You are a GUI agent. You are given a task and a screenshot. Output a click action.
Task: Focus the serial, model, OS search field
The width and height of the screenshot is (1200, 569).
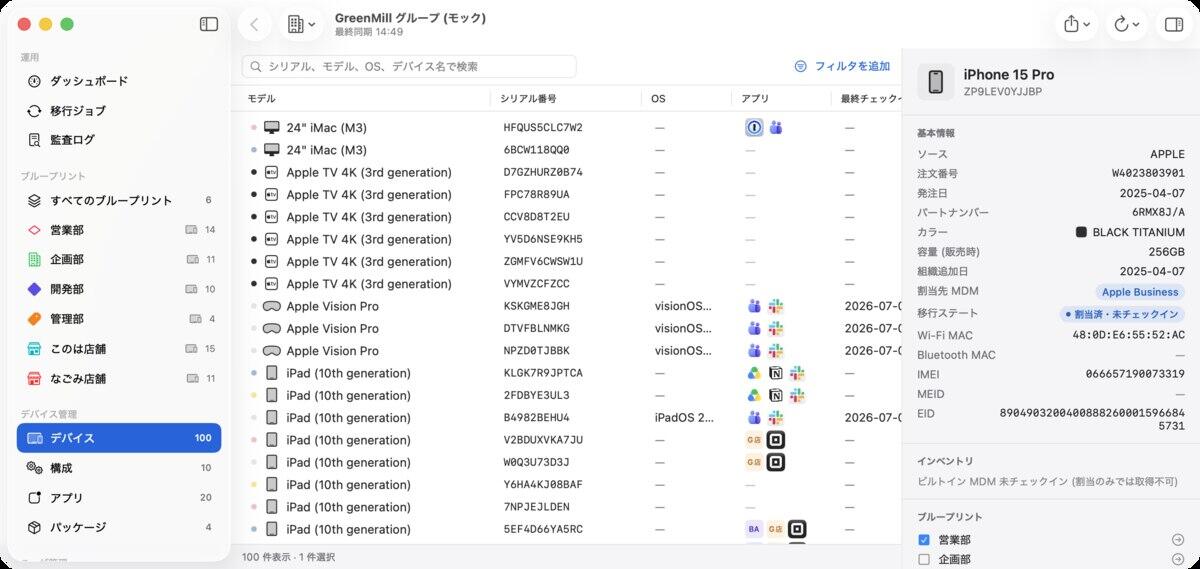[409, 66]
